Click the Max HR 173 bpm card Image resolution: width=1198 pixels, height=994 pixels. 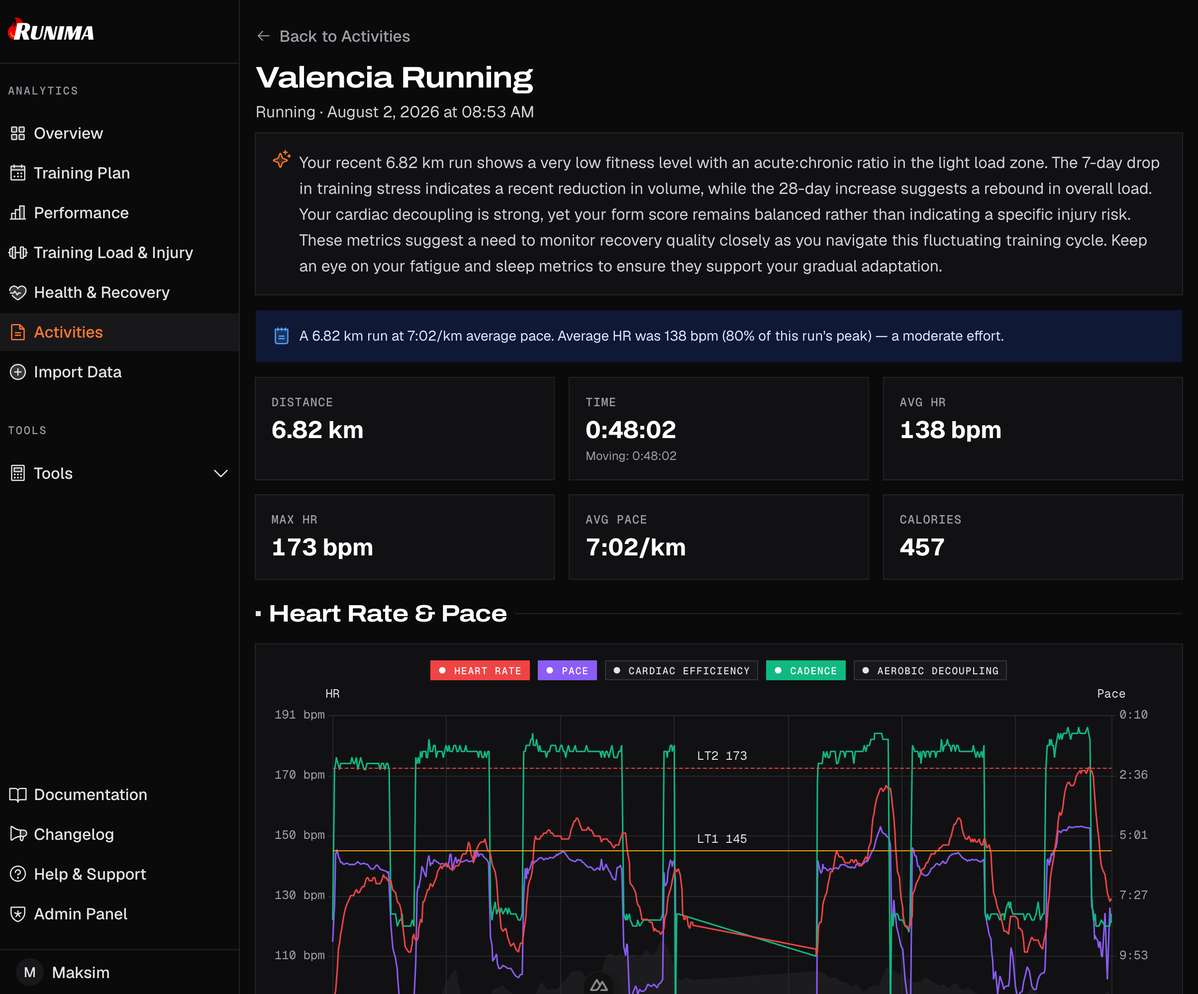(405, 536)
